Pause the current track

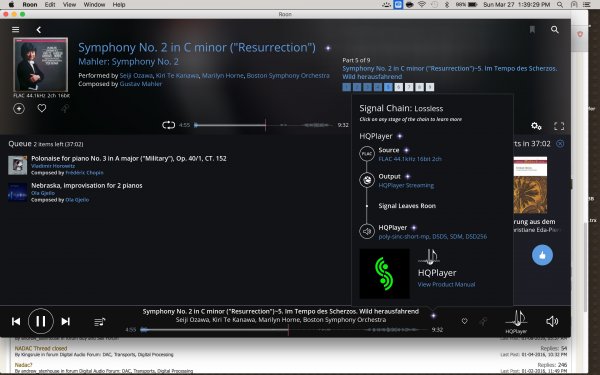41,321
